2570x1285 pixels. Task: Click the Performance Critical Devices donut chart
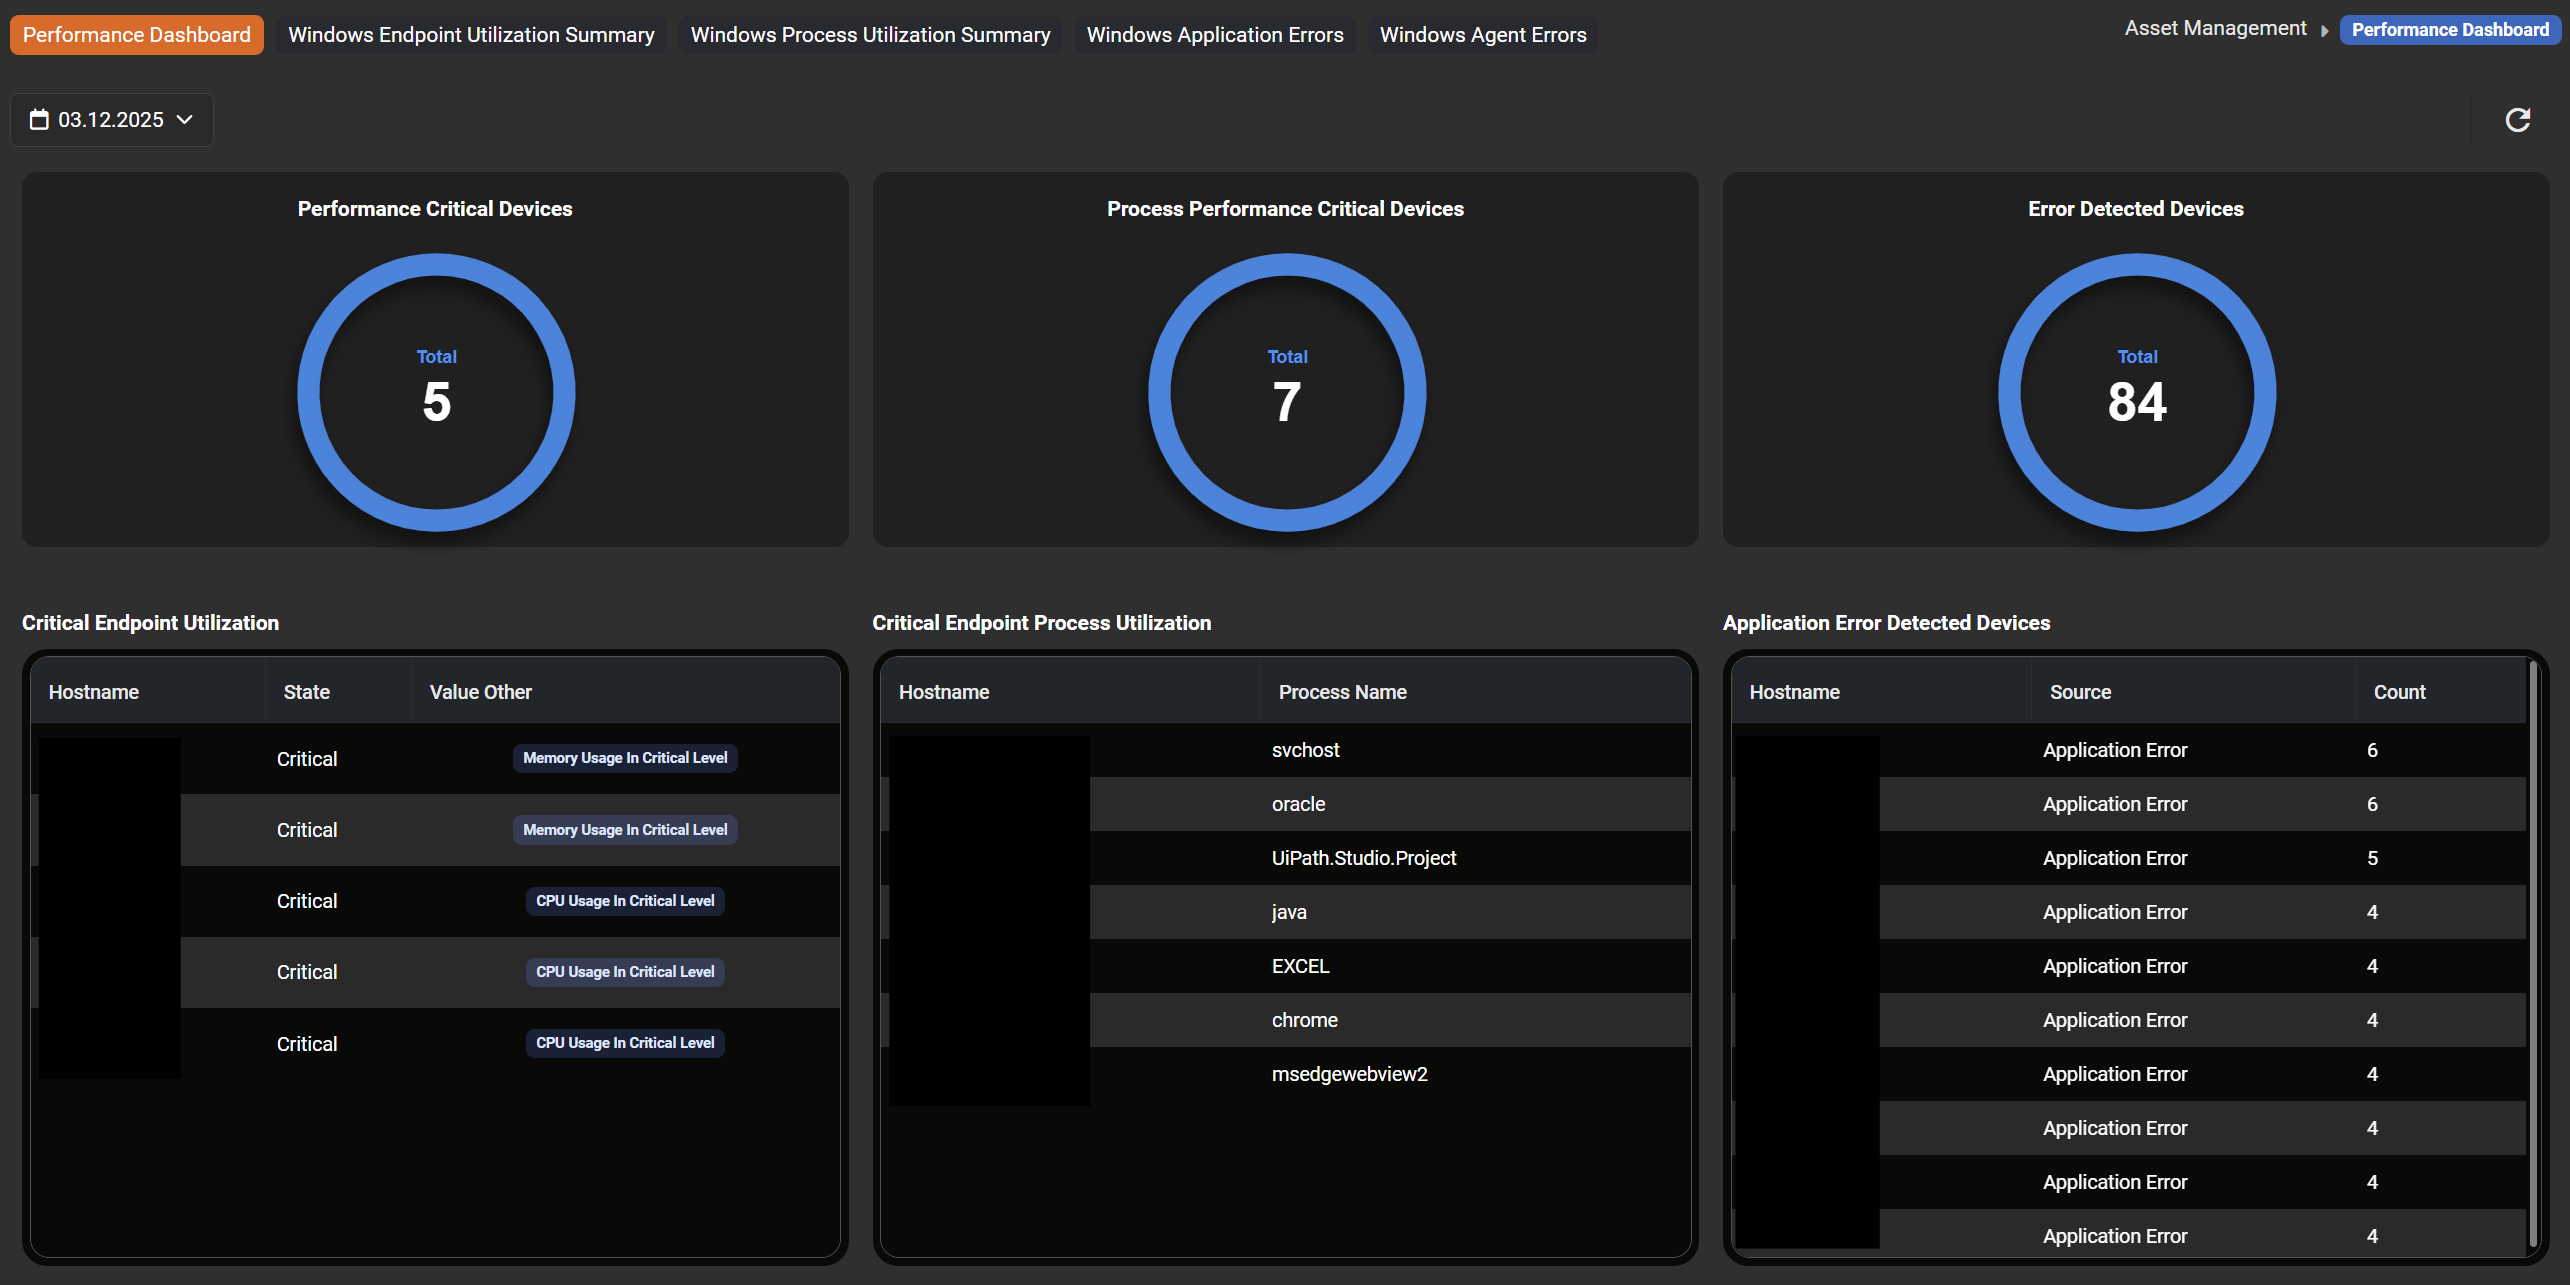click(436, 392)
